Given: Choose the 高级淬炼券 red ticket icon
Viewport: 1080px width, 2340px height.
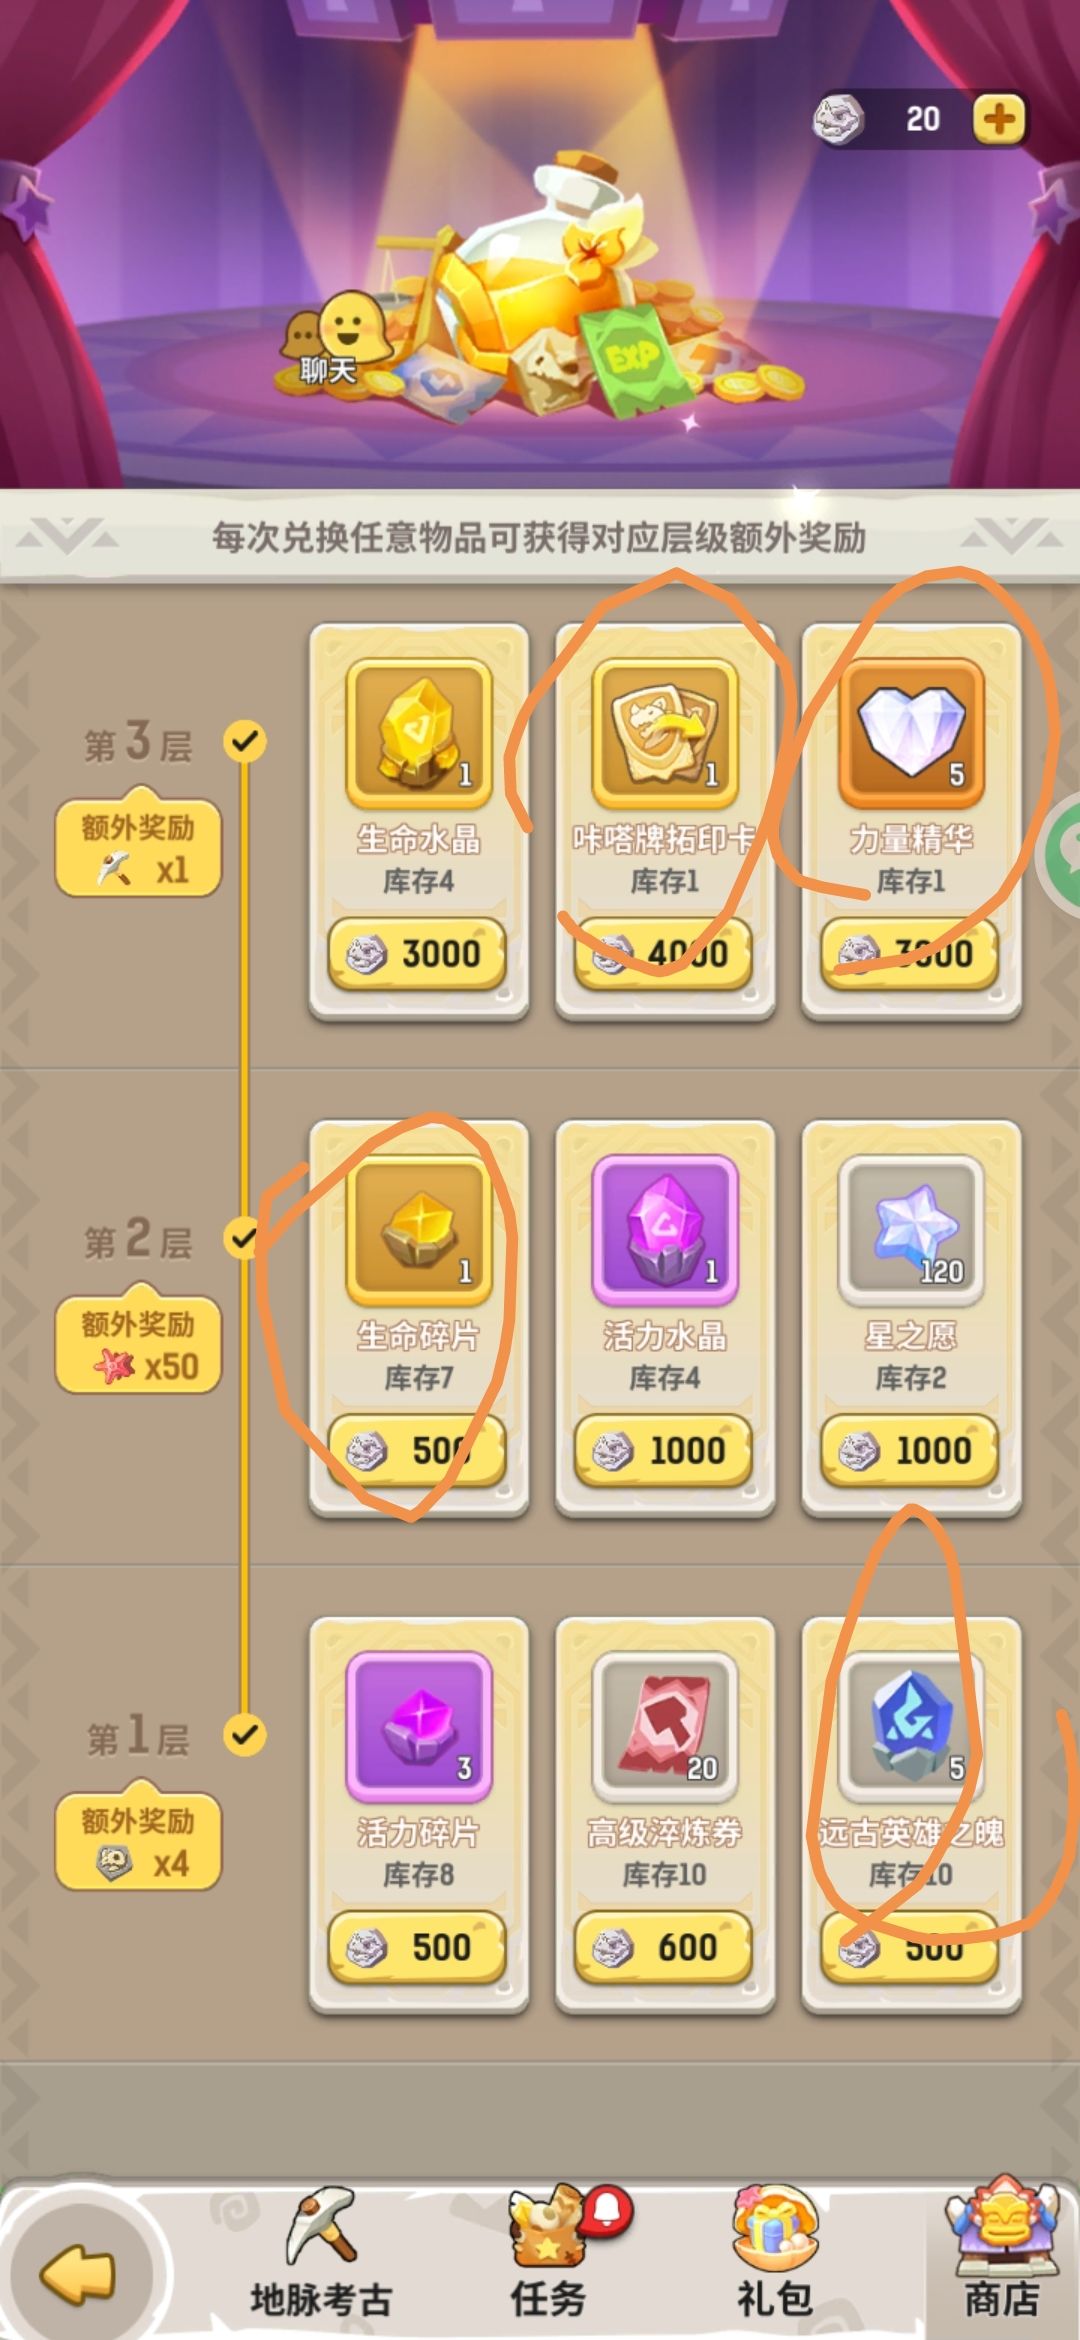Looking at the screenshot, I should point(665,1727).
